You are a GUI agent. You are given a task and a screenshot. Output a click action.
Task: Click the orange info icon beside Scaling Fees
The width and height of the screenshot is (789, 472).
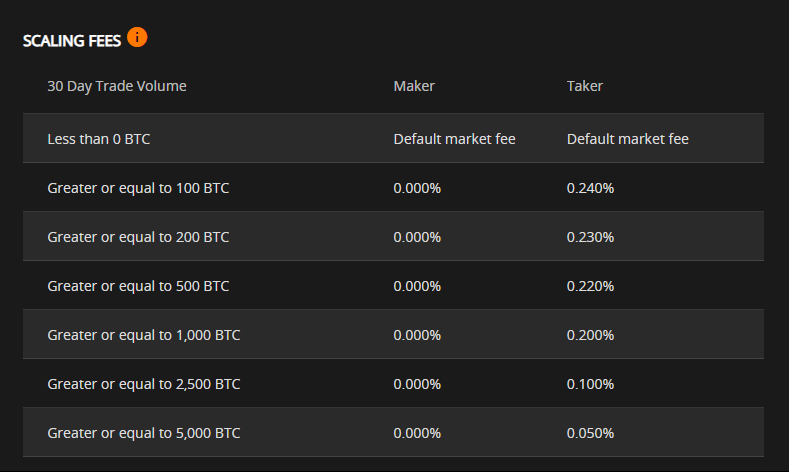[x=137, y=37]
